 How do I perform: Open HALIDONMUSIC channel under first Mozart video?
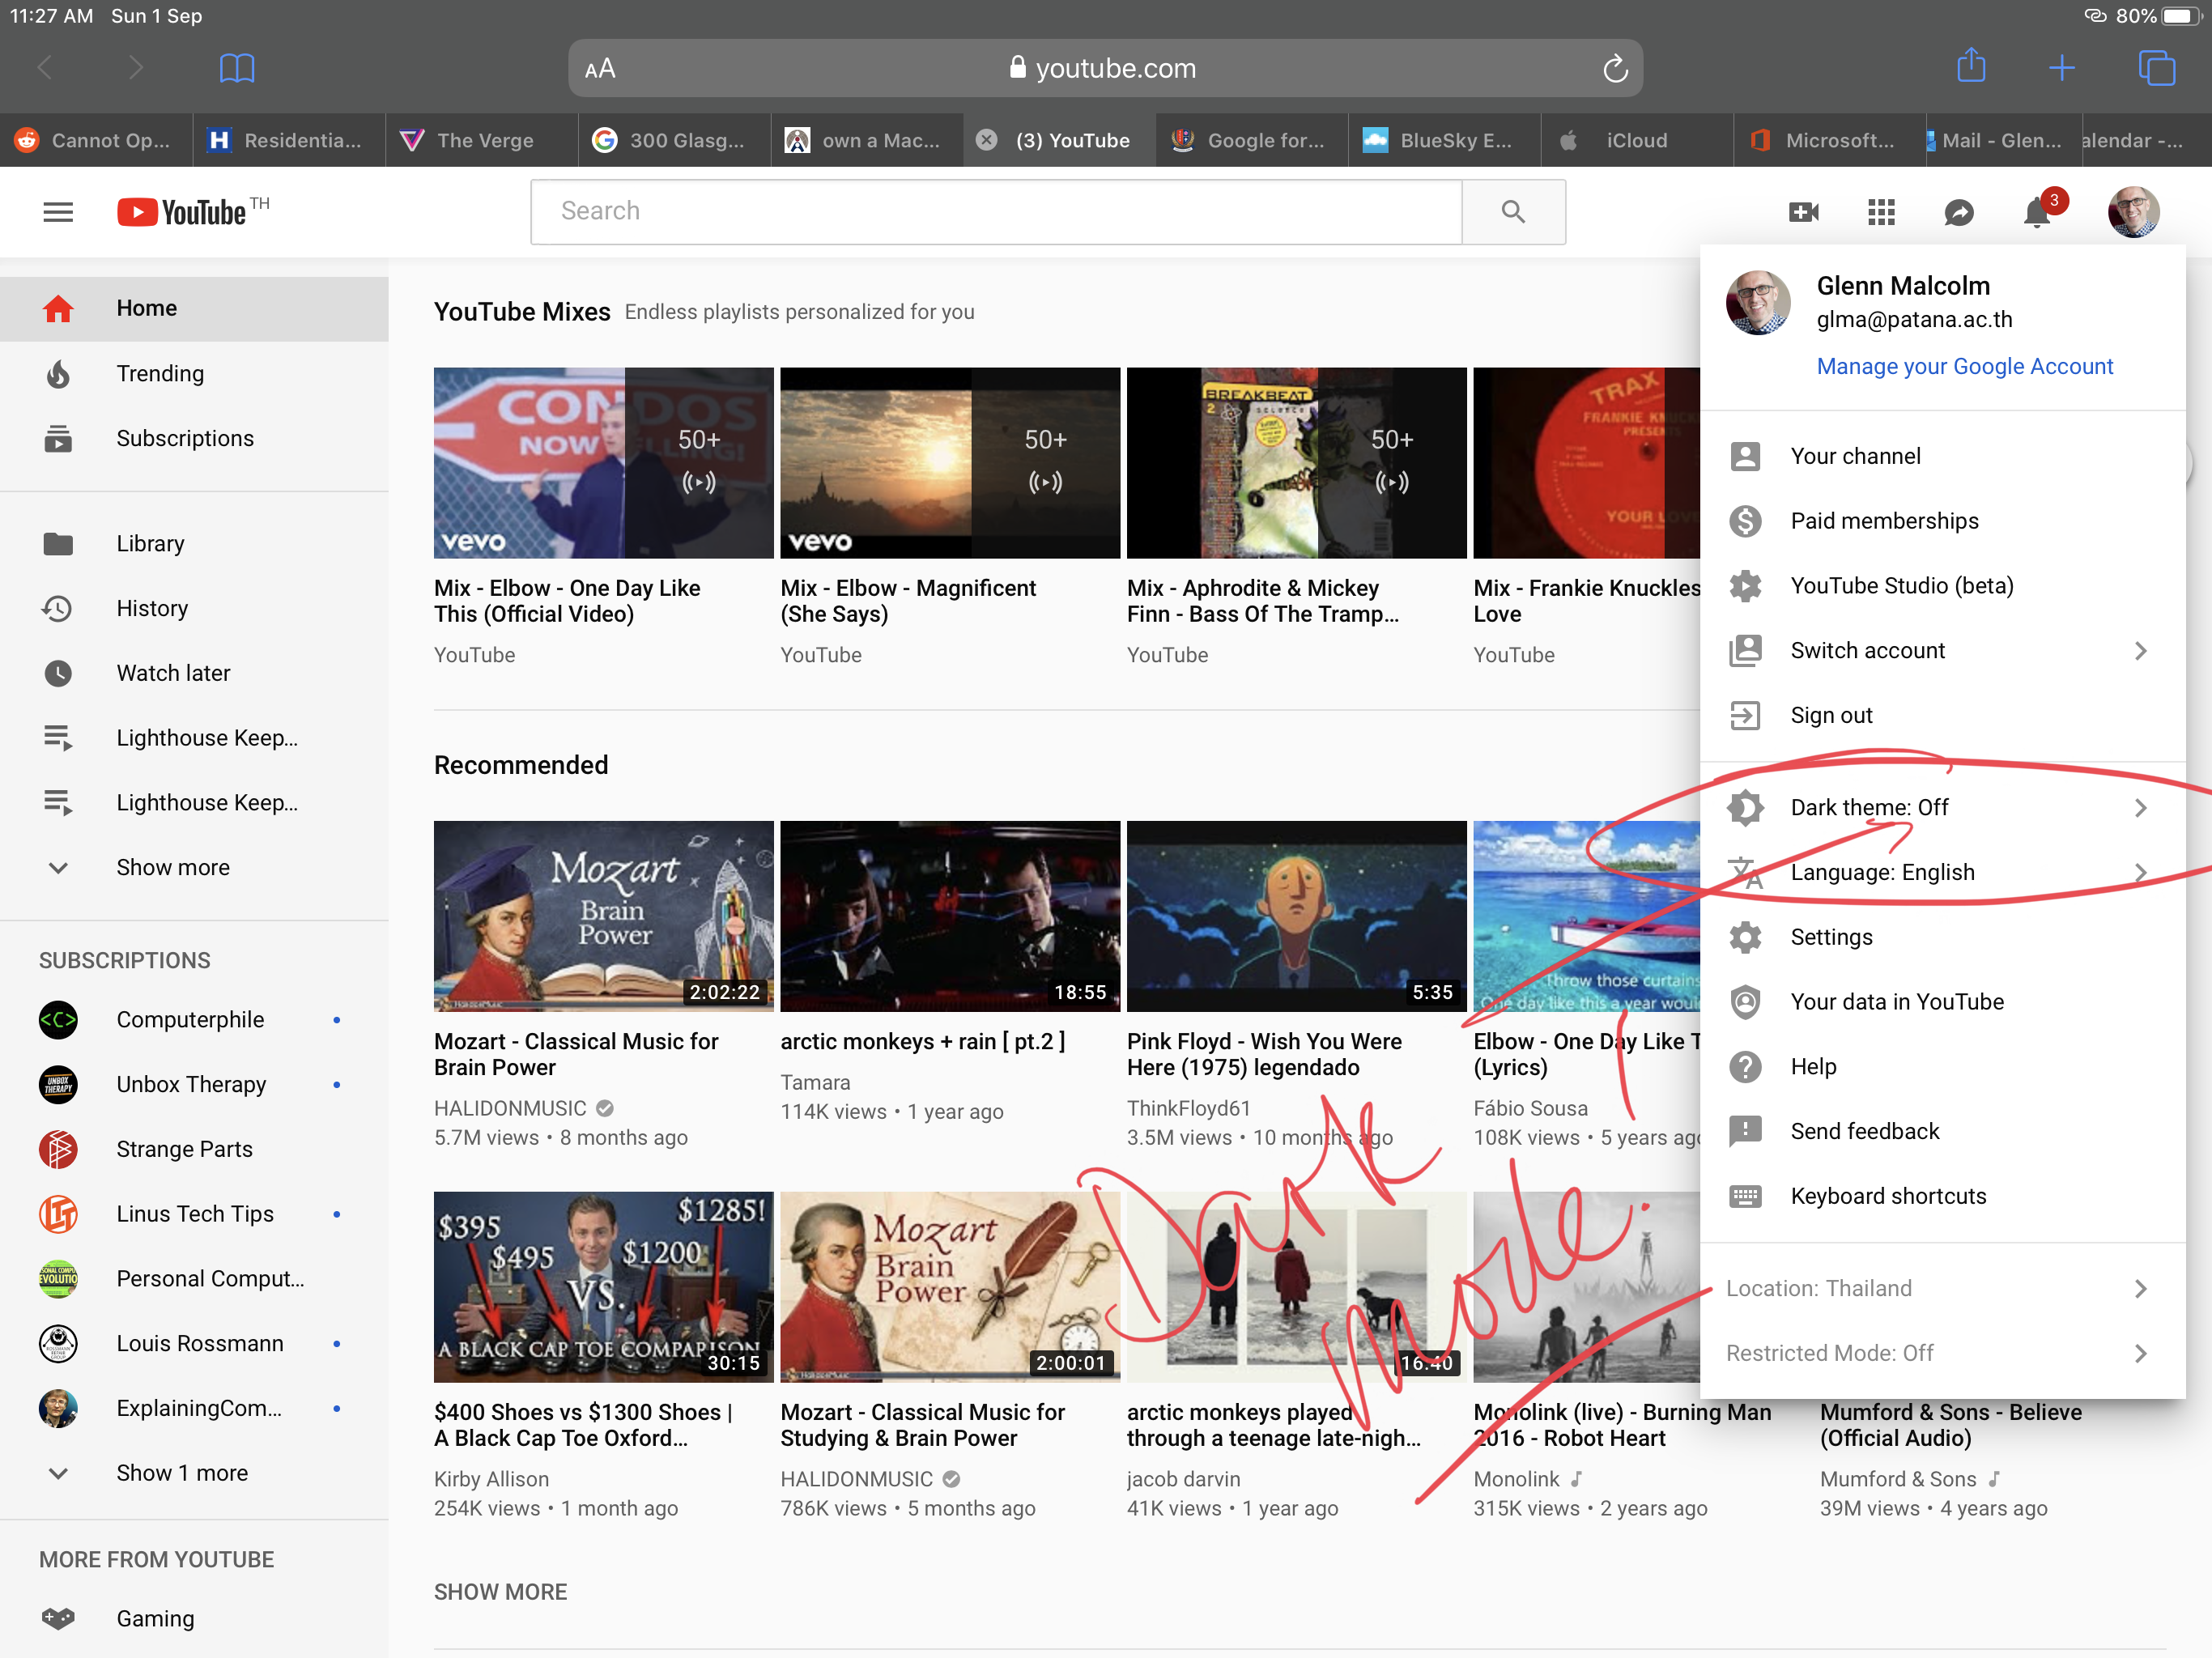tap(510, 1108)
